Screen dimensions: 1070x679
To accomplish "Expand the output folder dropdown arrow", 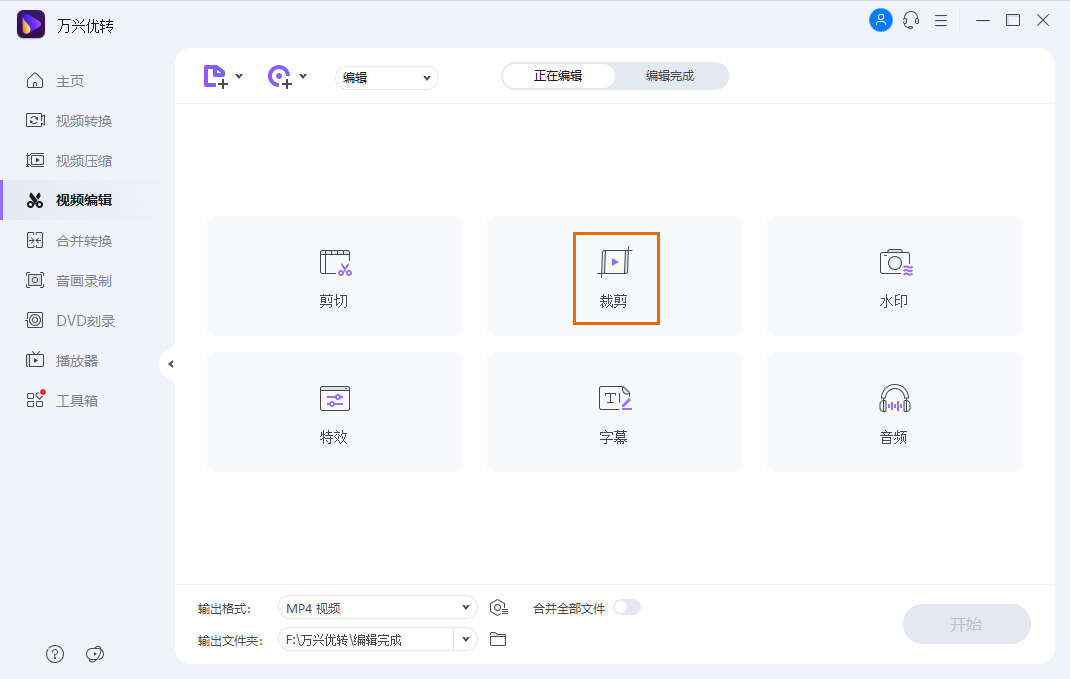I will coord(465,639).
